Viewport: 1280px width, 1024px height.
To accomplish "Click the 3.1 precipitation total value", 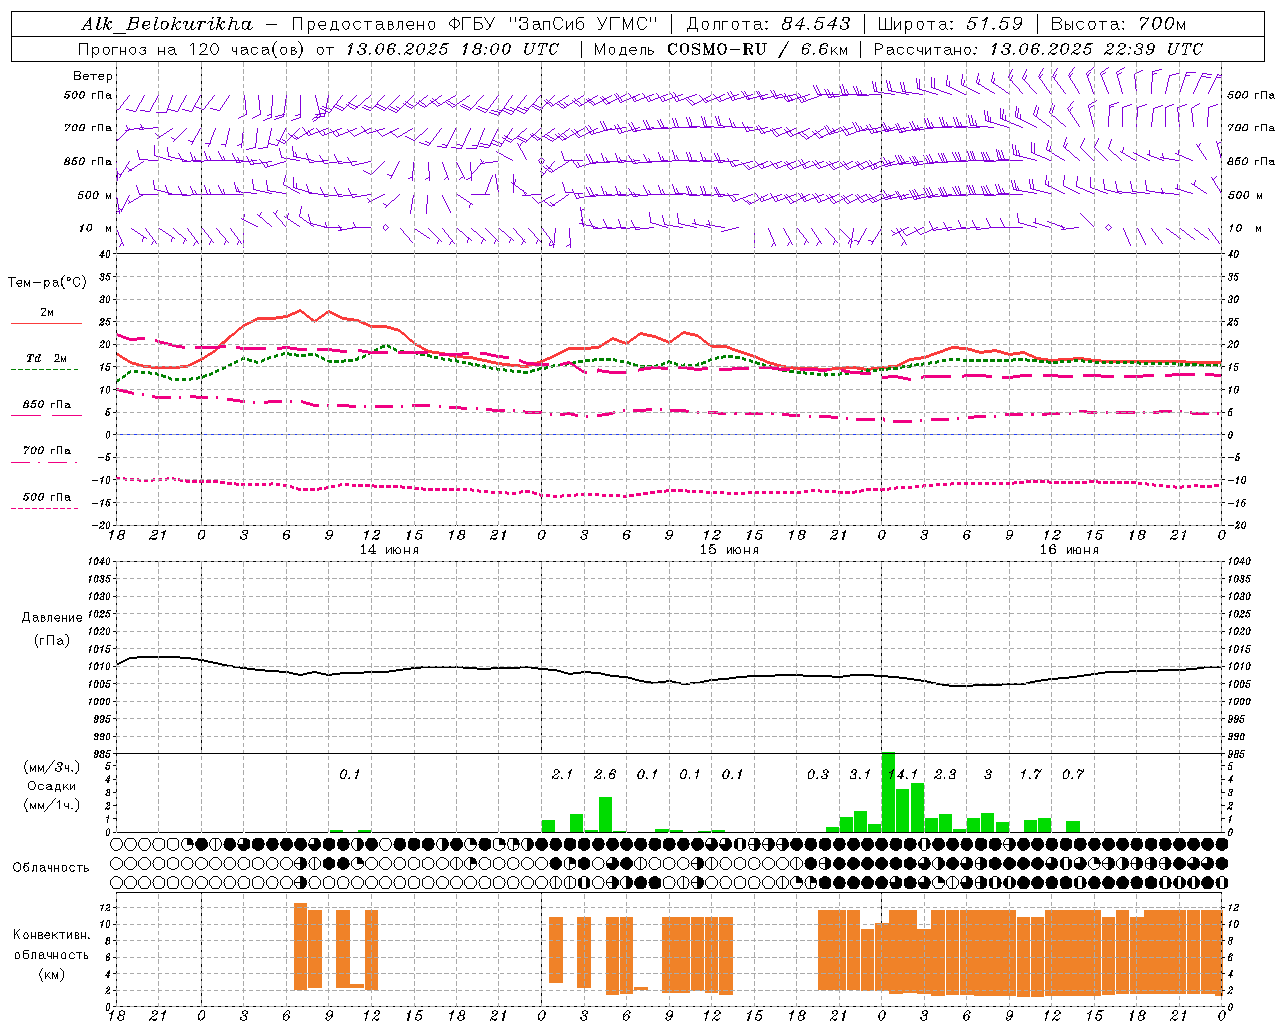I will 860,774.
